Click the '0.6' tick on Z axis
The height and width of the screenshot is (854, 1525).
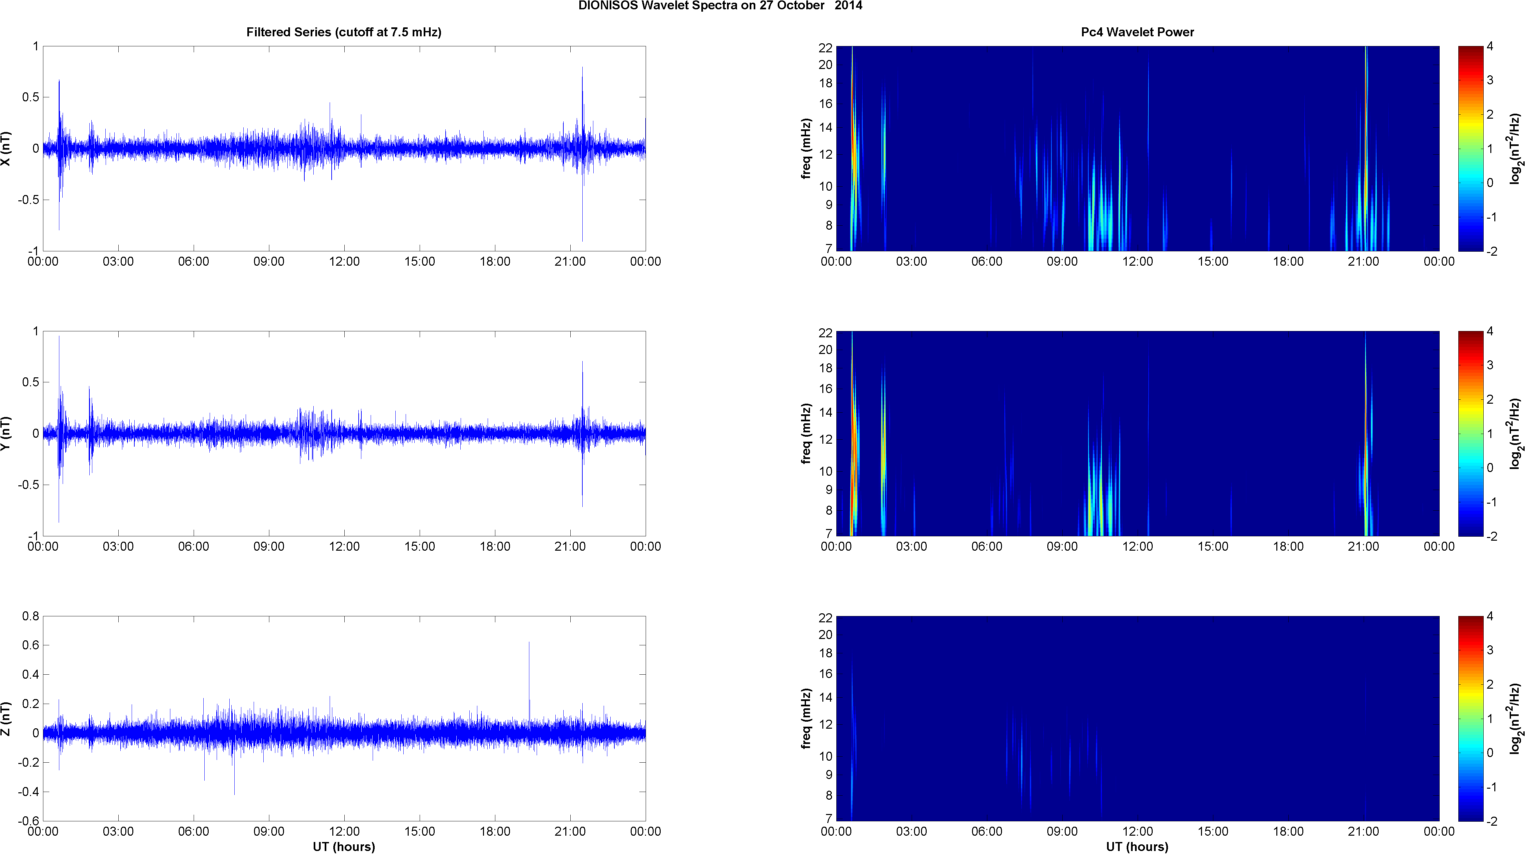click(30, 645)
